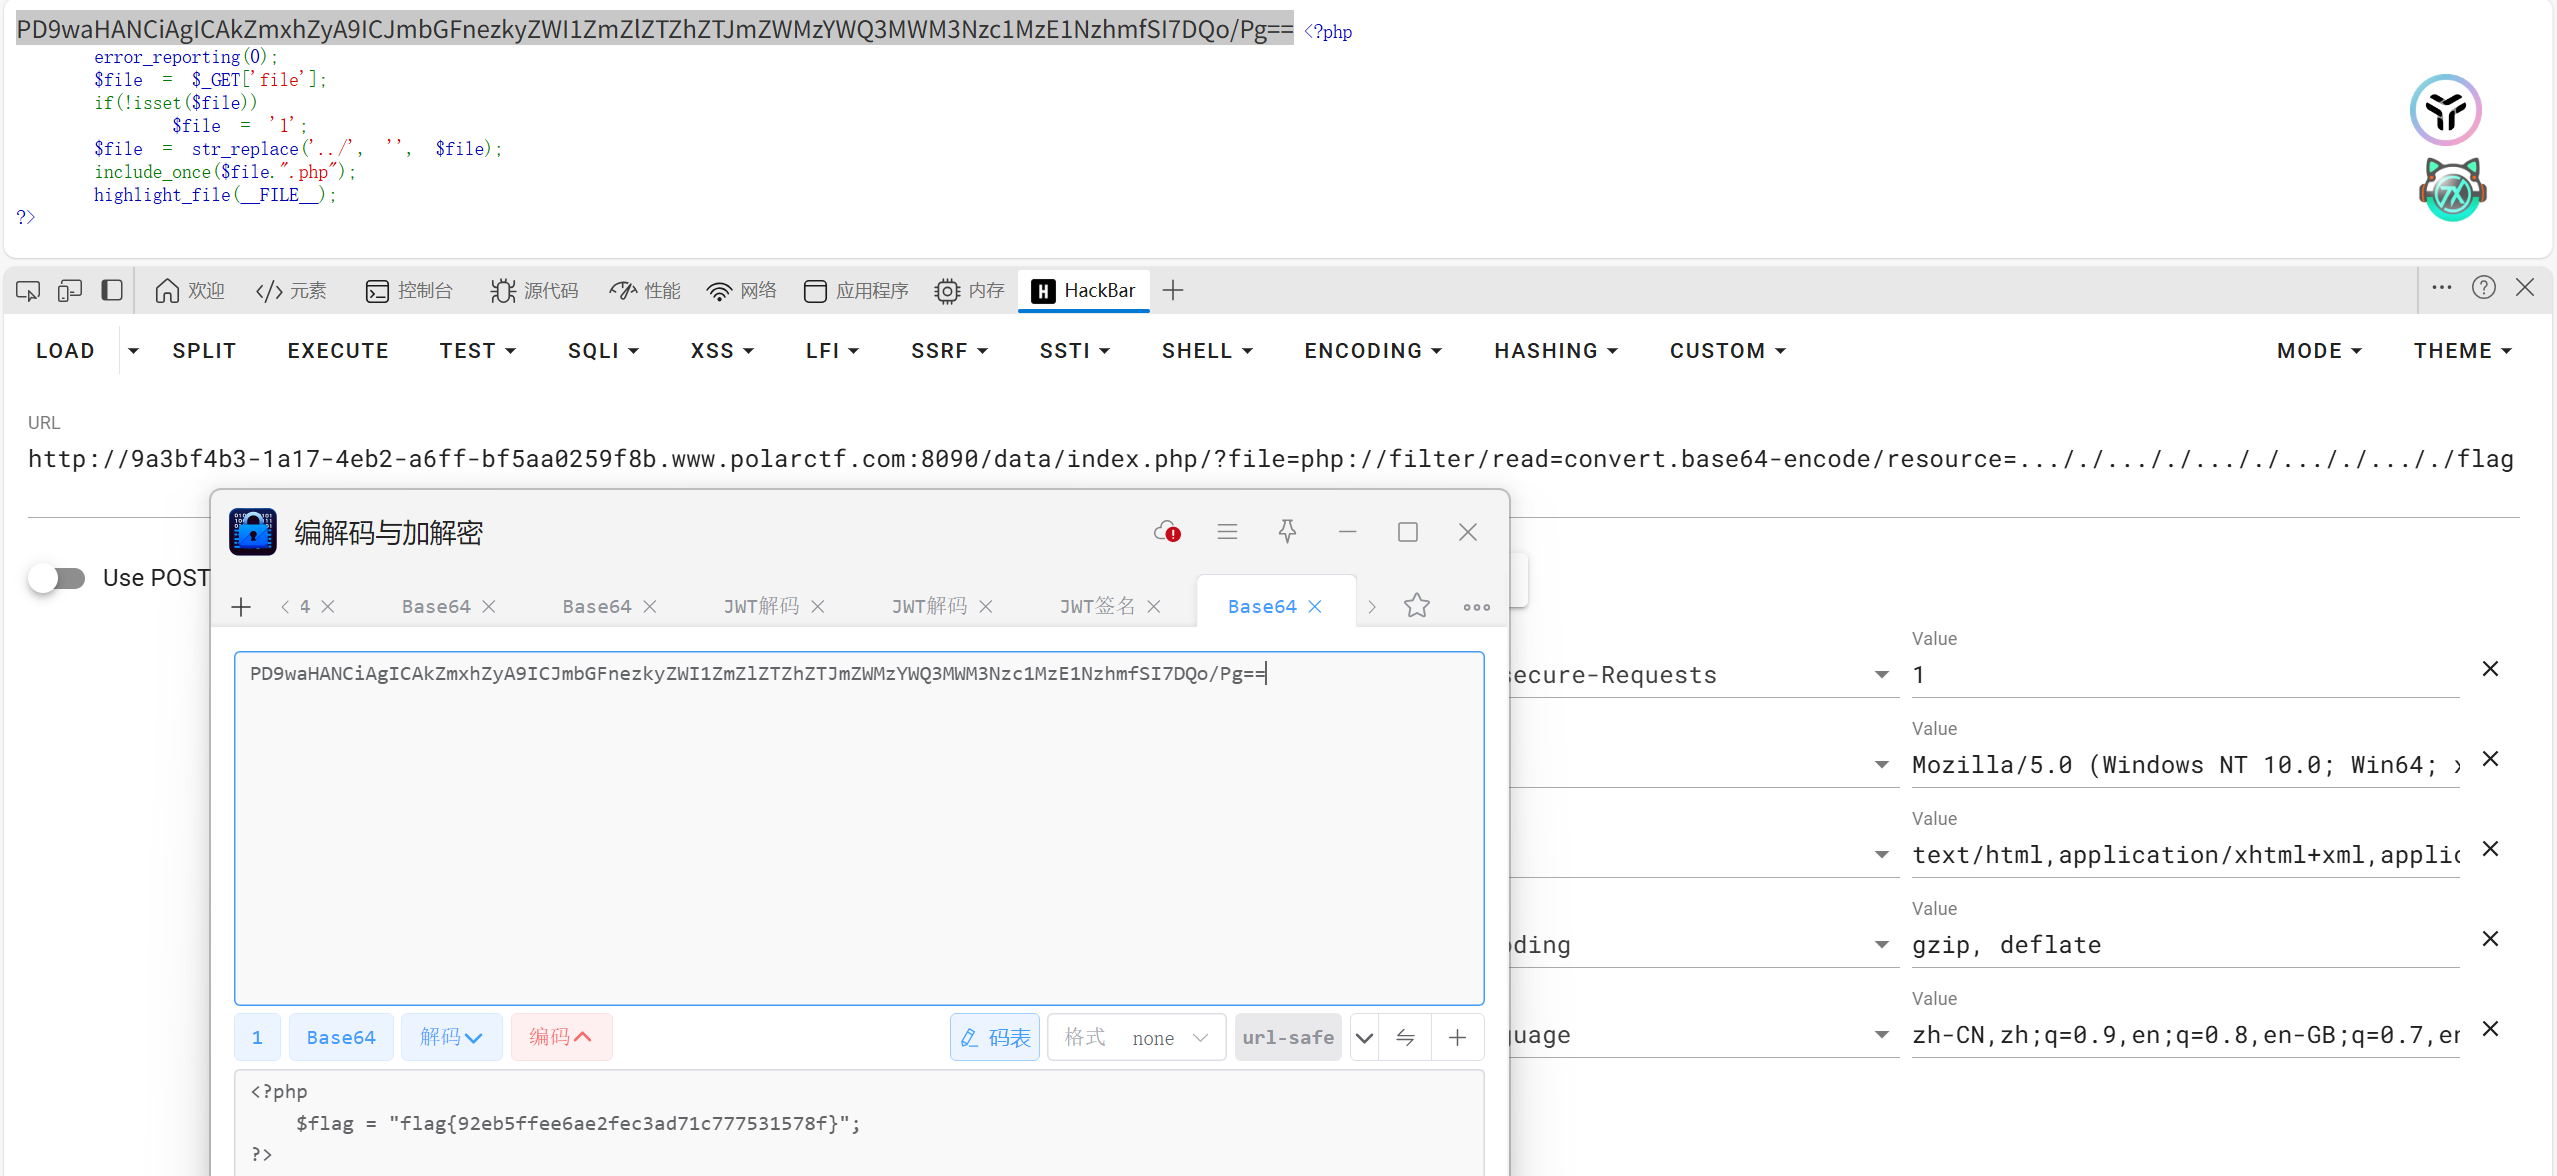Image resolution: width=2557 pixels, height=1176 pixels.
Task: Click the cloud sync warning icon
Action: click(x=1167, y=532)
